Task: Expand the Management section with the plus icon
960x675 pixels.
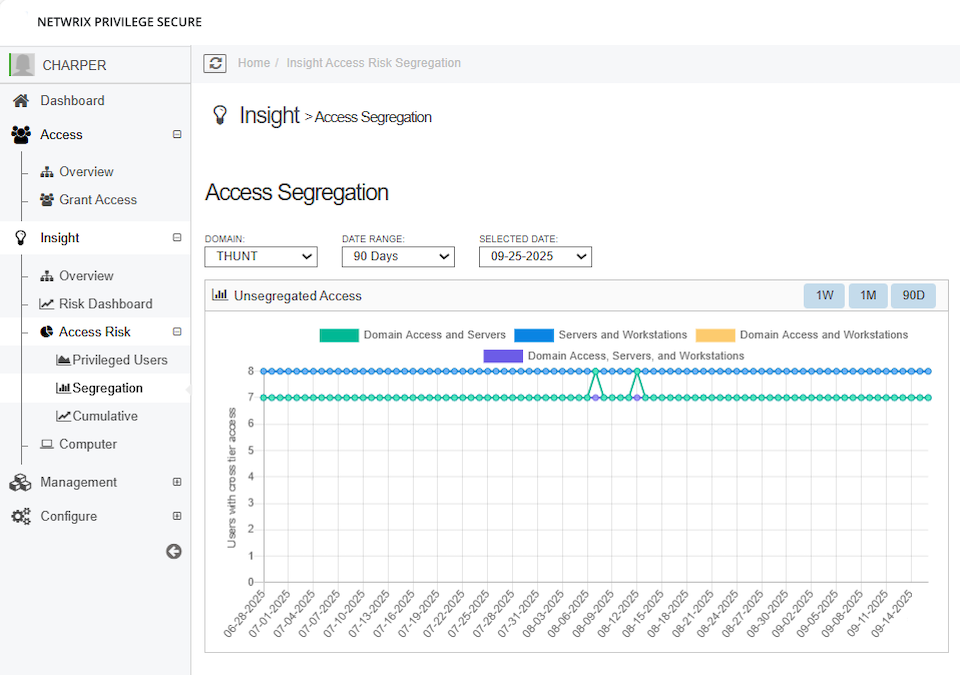Action: click(177, 482)
